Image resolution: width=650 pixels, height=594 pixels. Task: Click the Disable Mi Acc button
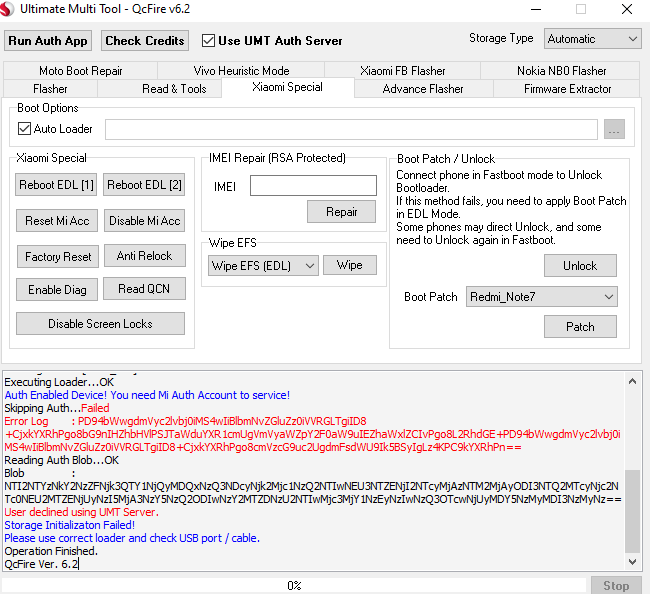click(x=144, y=221)
